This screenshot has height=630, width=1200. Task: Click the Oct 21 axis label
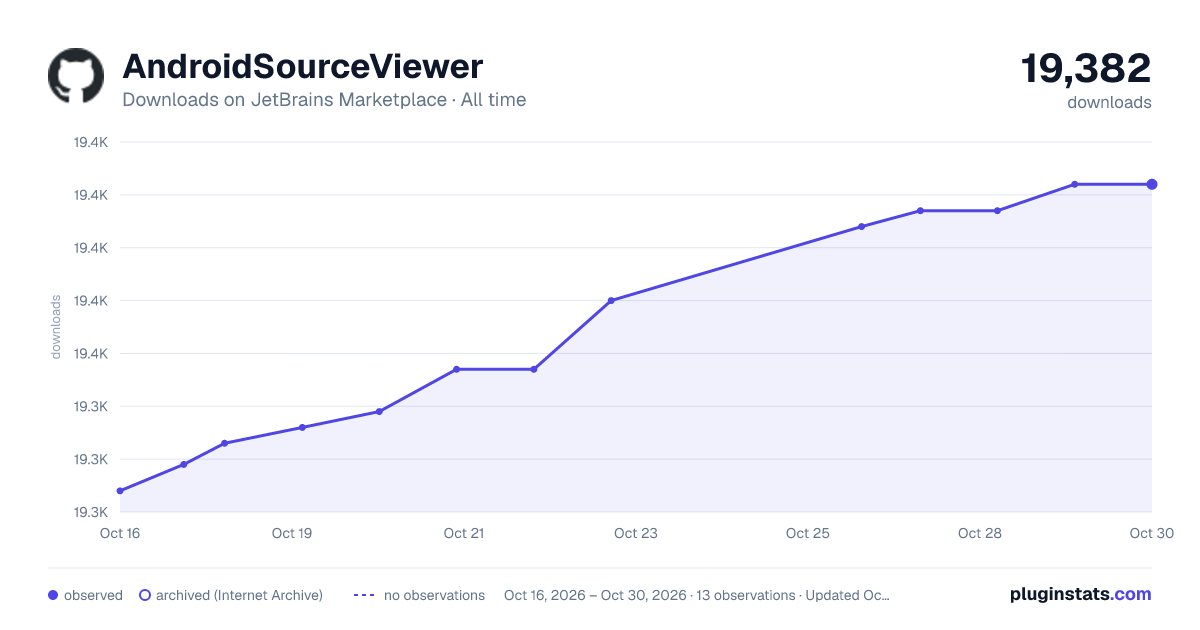coord(464,533)
